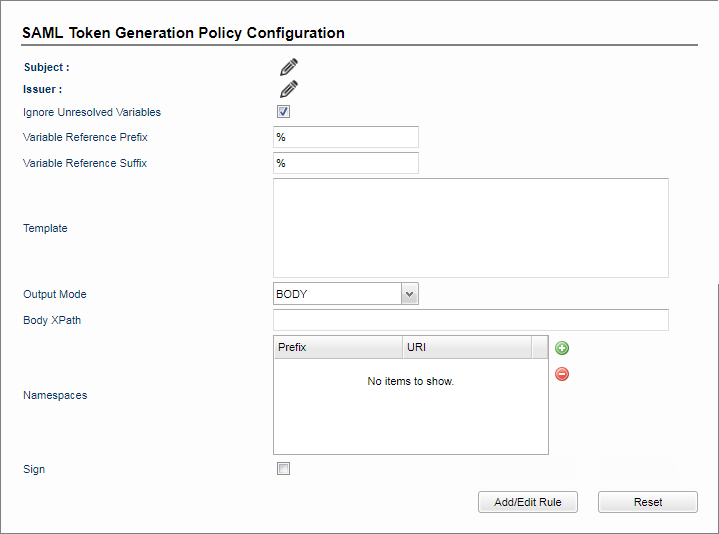The image size is (719, 534).
Task: Click the Body XPath input field
Action: [x=471, y=320]
